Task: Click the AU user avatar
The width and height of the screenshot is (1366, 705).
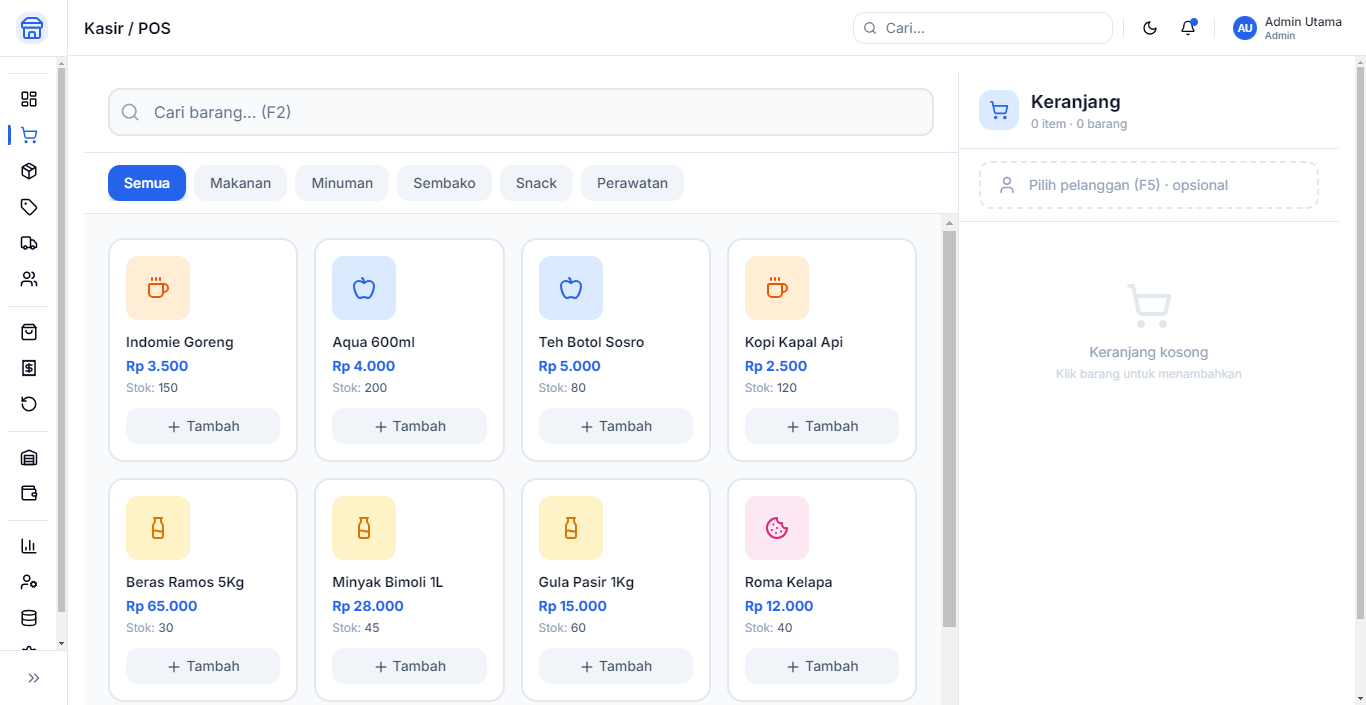Action: pyautogui.click(x=1245, y=28)
